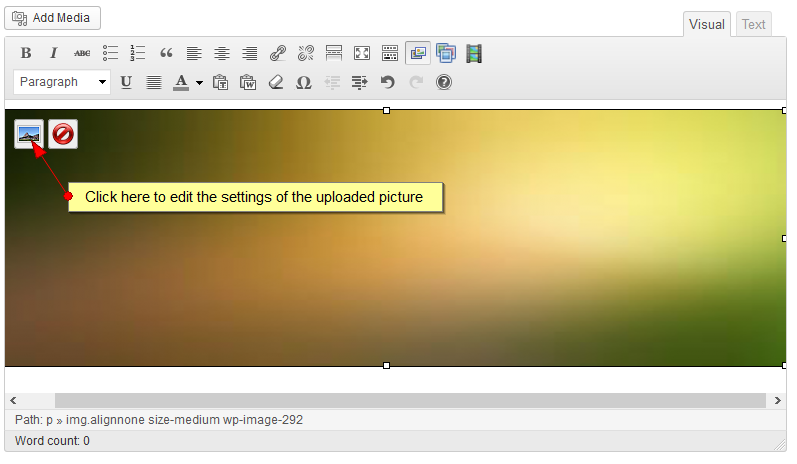Undo the last action
Viewport: 797px width, 464px height.
tap(387, 82)
